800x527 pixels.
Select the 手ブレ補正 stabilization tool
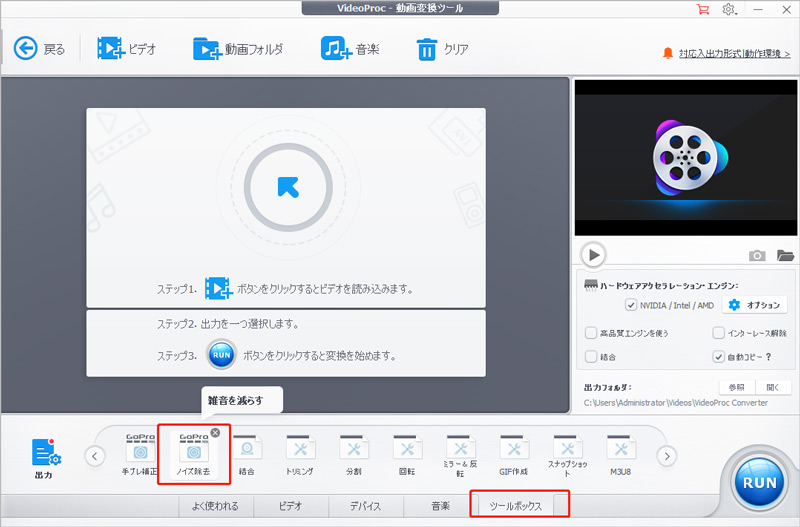click(x=140, y=454)
